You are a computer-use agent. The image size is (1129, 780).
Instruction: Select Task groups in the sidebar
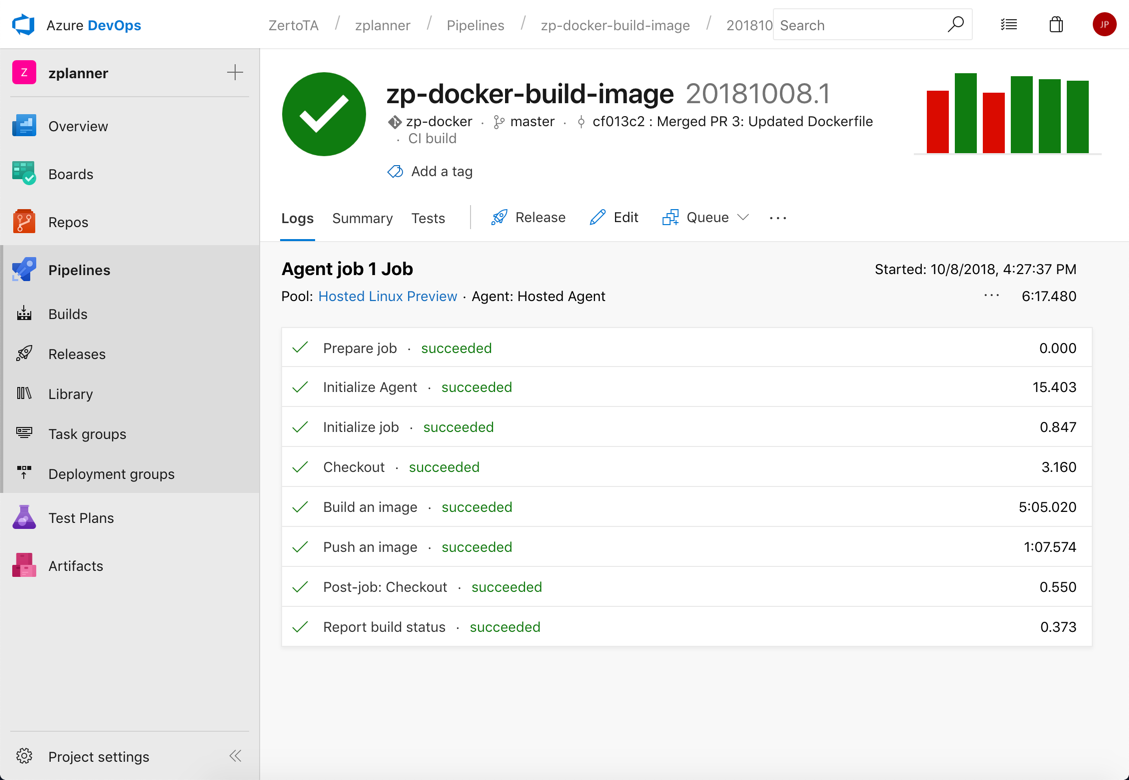[130, 434]
